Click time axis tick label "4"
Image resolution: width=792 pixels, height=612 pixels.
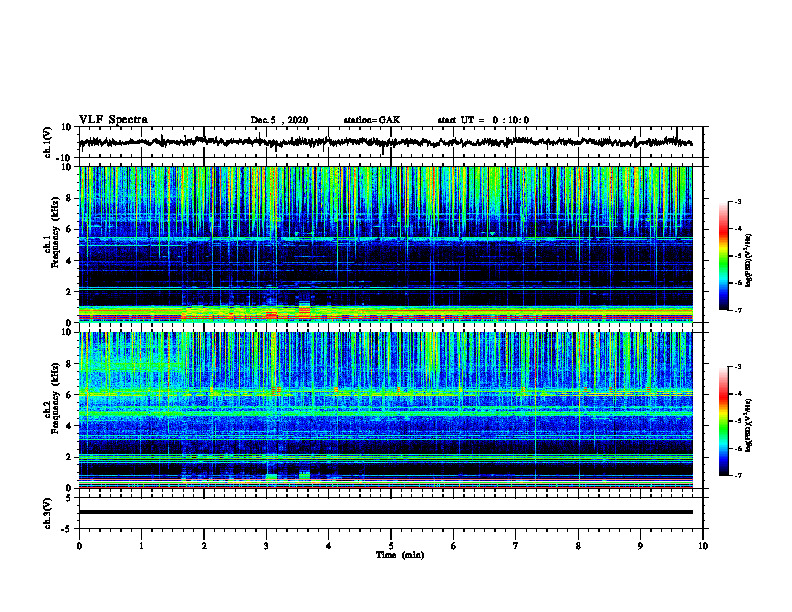[x=329, y=546]
